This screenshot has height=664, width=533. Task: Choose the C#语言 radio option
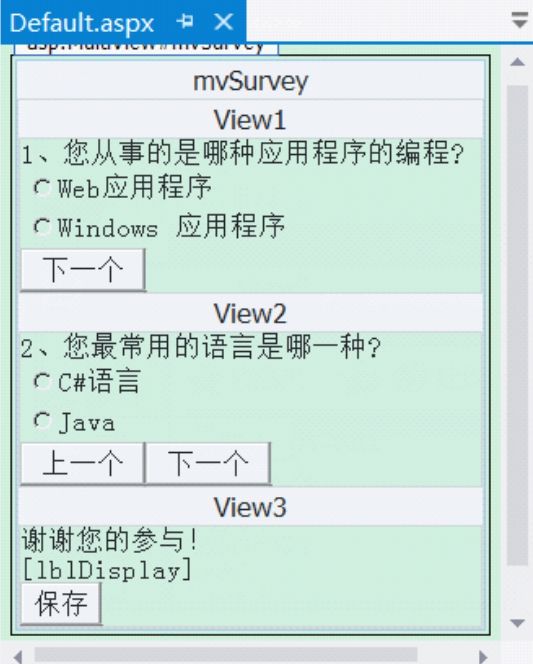click(42, 381)
